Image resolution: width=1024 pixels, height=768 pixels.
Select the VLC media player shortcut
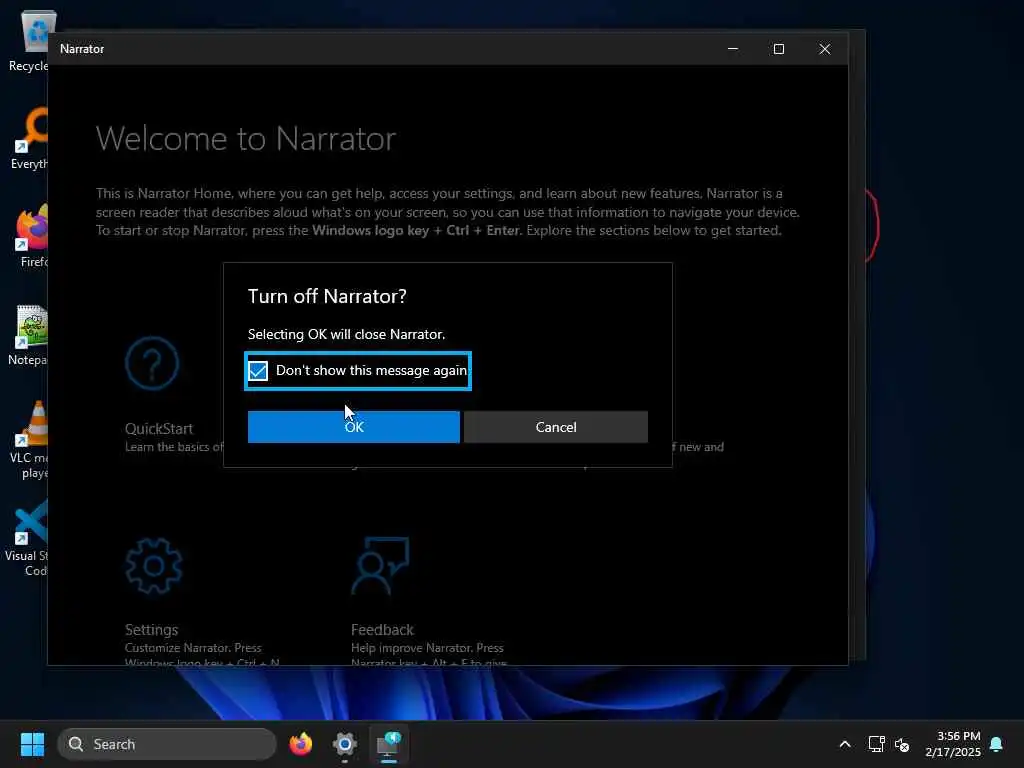point(28,440)
